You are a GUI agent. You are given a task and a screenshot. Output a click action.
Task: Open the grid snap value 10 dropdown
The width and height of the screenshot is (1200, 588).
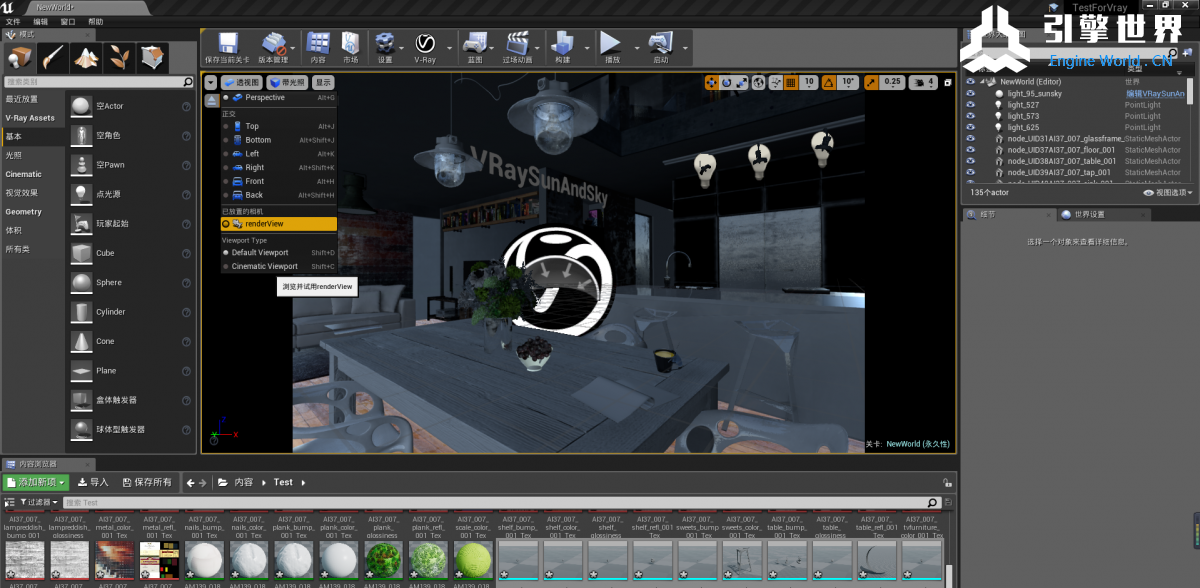(x=809, y=82)
